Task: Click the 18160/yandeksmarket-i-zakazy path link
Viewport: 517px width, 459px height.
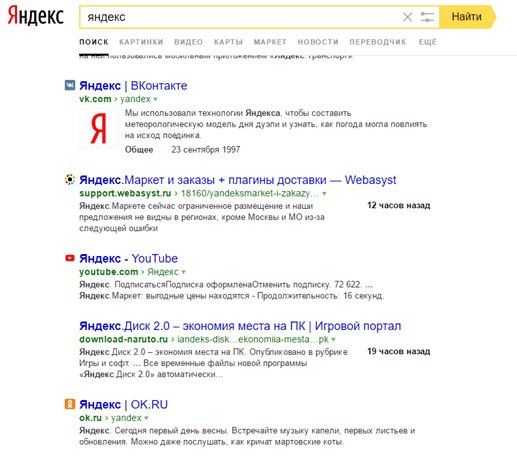Action: (x=250, y=193)
